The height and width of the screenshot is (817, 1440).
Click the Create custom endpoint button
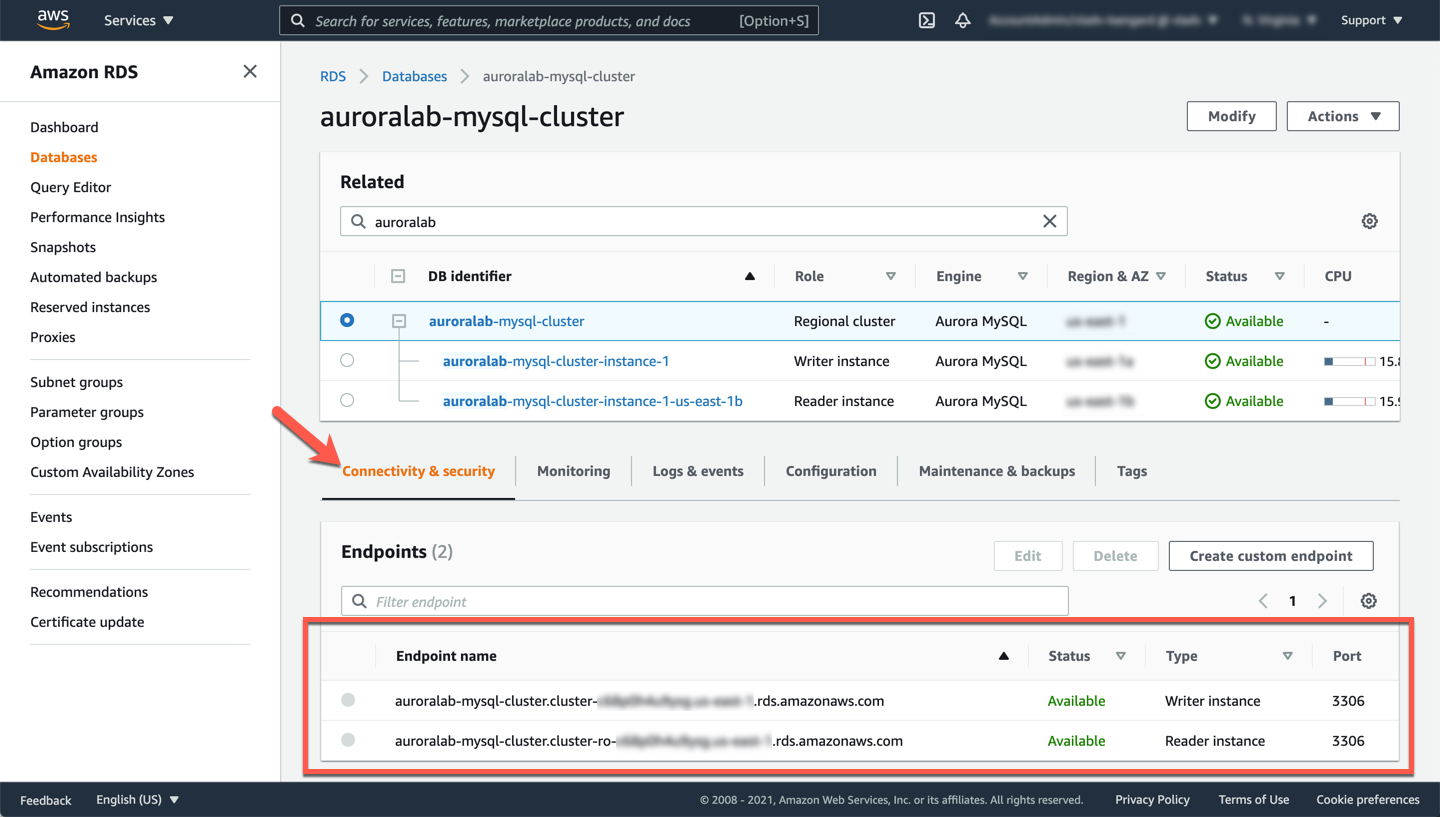pos(1270,556)
